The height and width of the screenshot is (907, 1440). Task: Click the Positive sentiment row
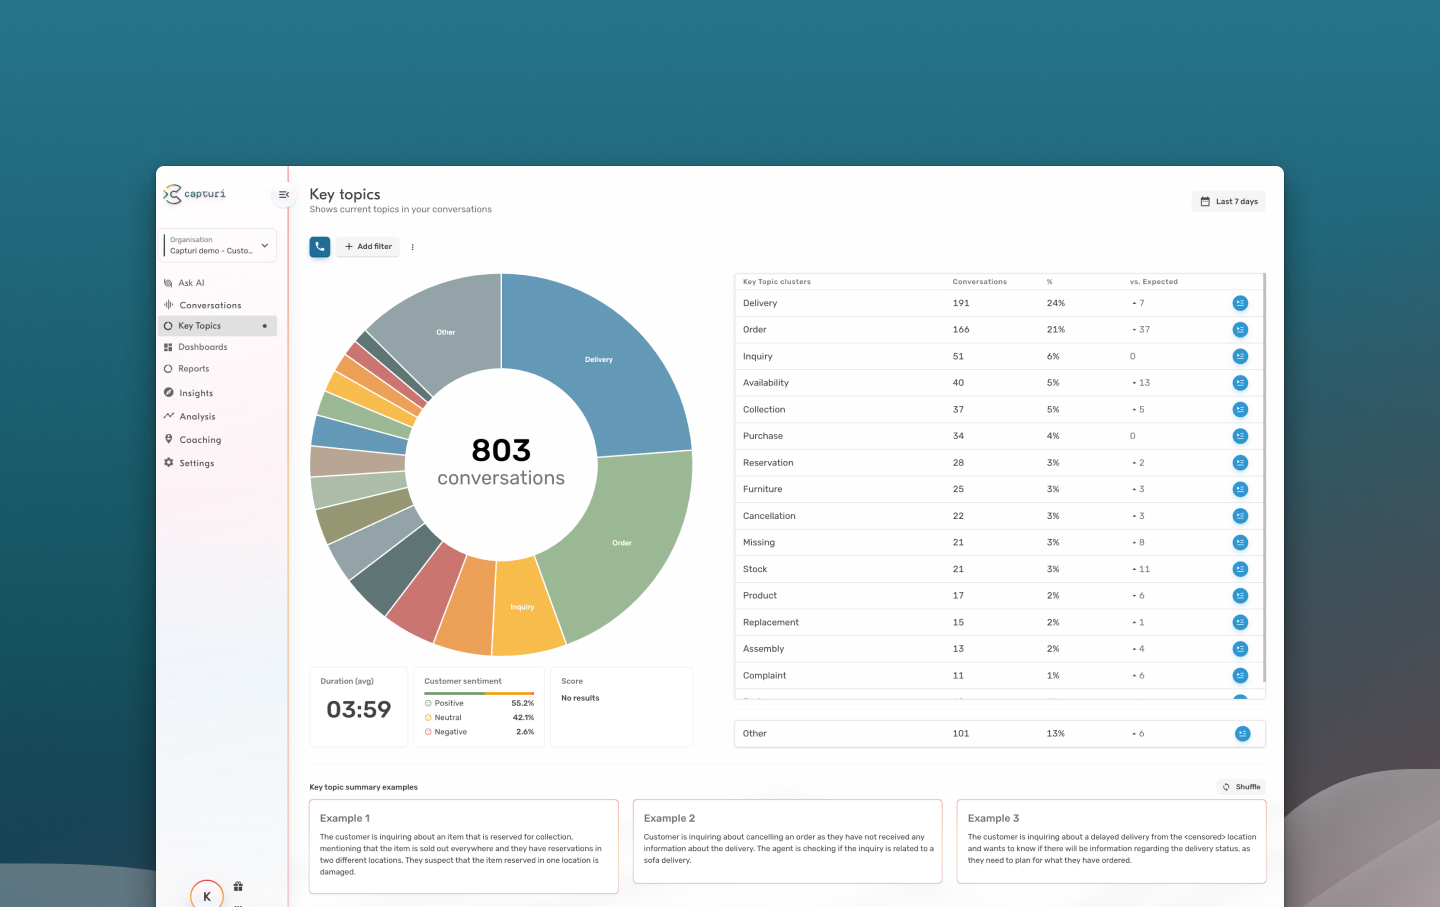(x=479, y=703)
